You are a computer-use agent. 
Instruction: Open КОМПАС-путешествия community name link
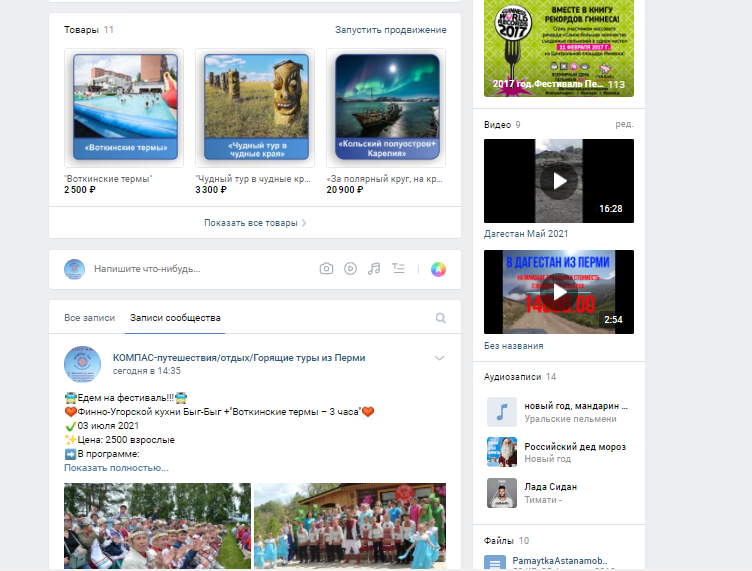[239, 358]
